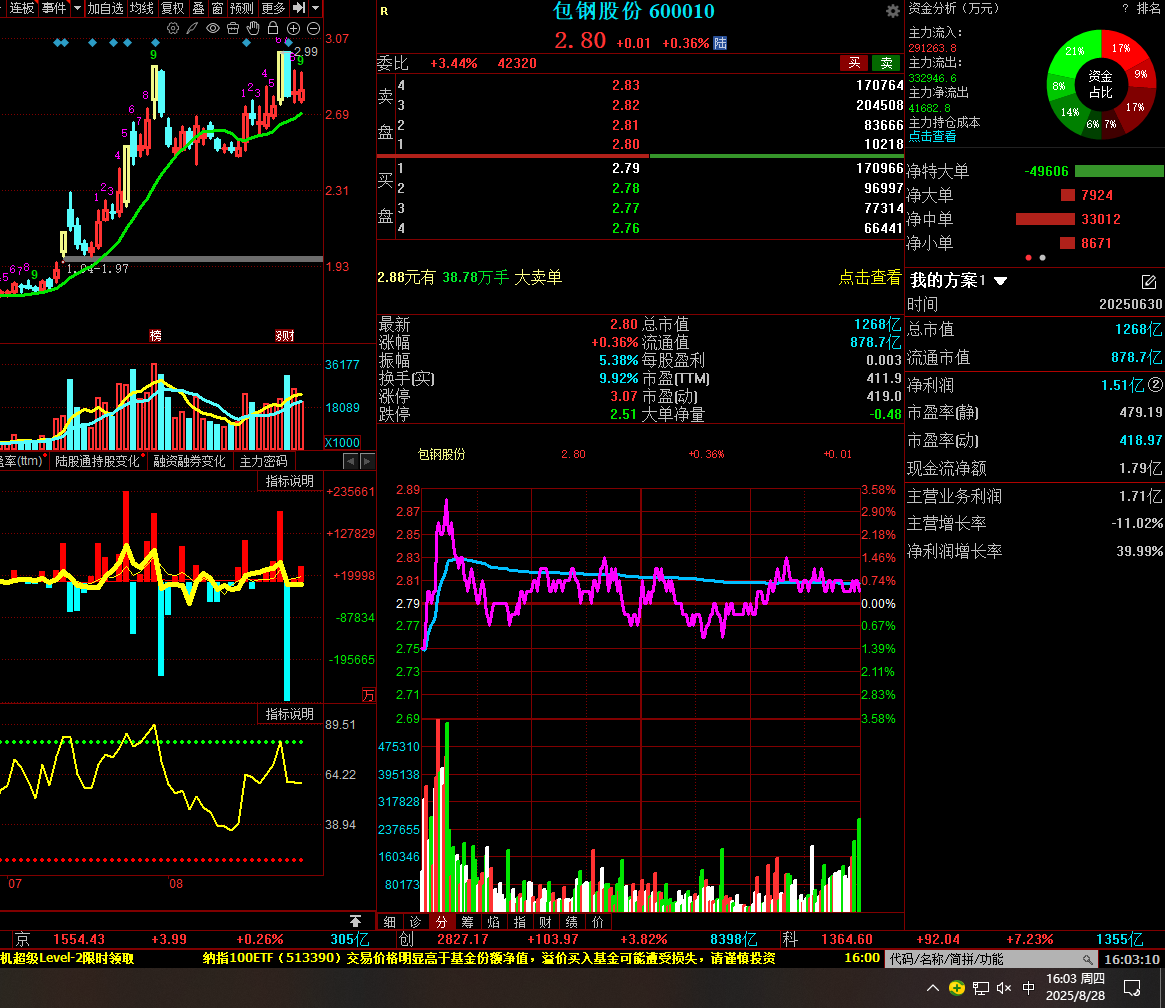Click the red 买 buy button
This screenshot has height=1008, width=1165.
[x=854, y=63]
